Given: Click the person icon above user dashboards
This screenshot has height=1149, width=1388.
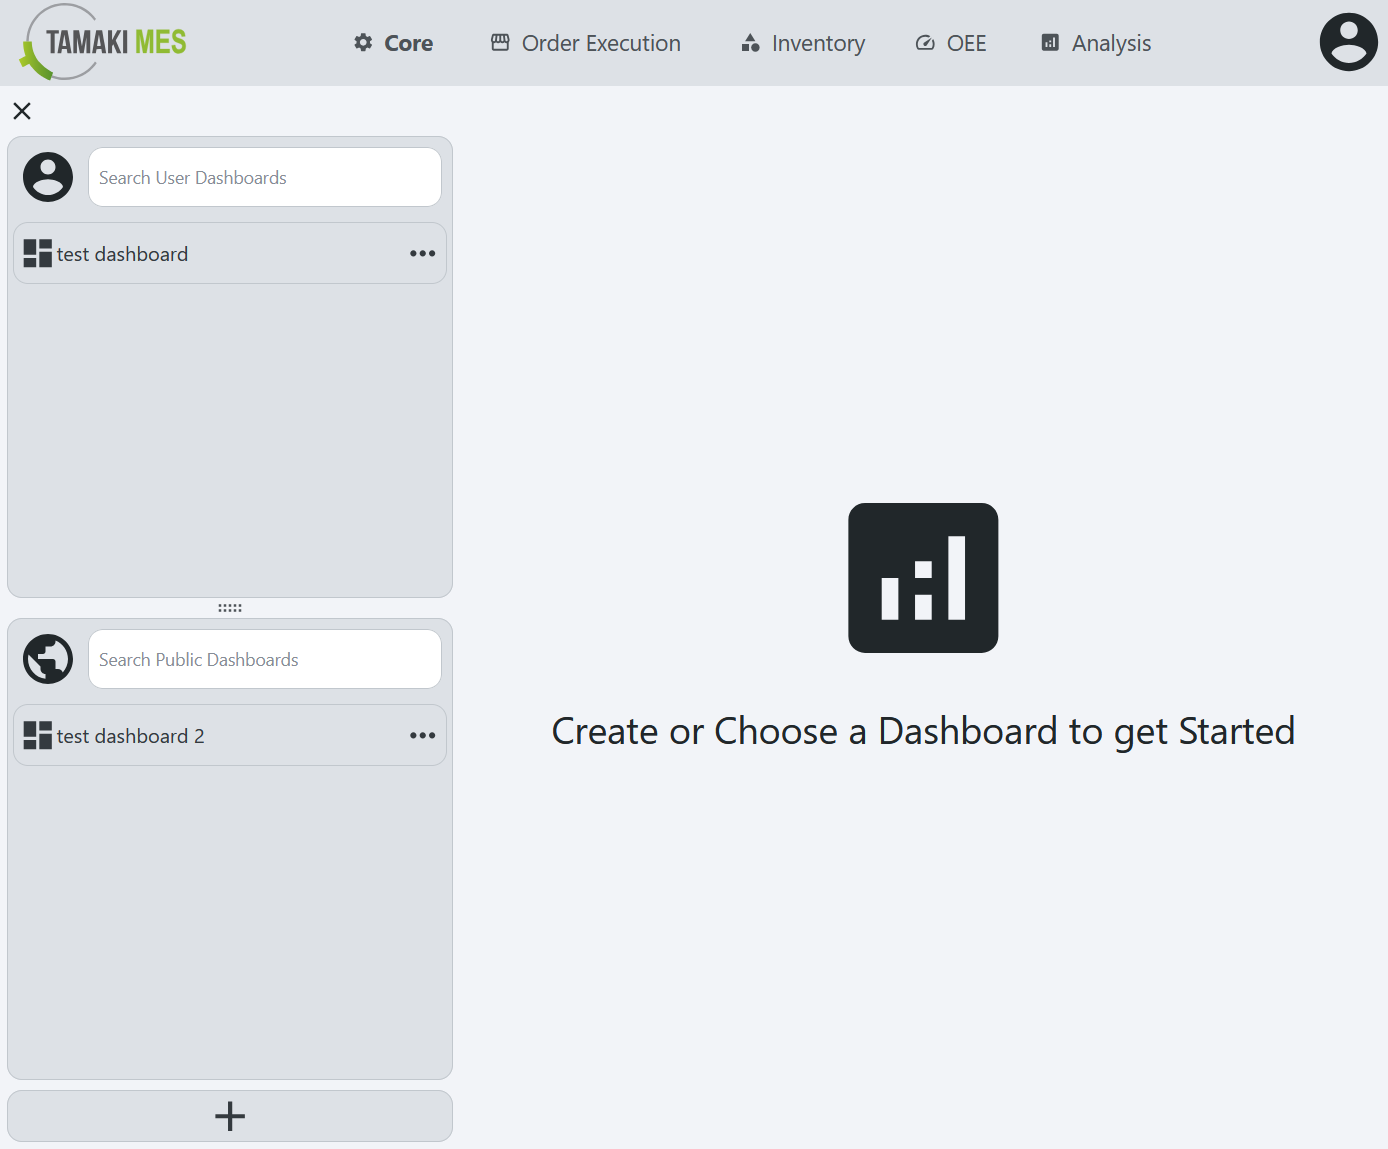Looking at the screenshot, I should [x=47, y=176].
